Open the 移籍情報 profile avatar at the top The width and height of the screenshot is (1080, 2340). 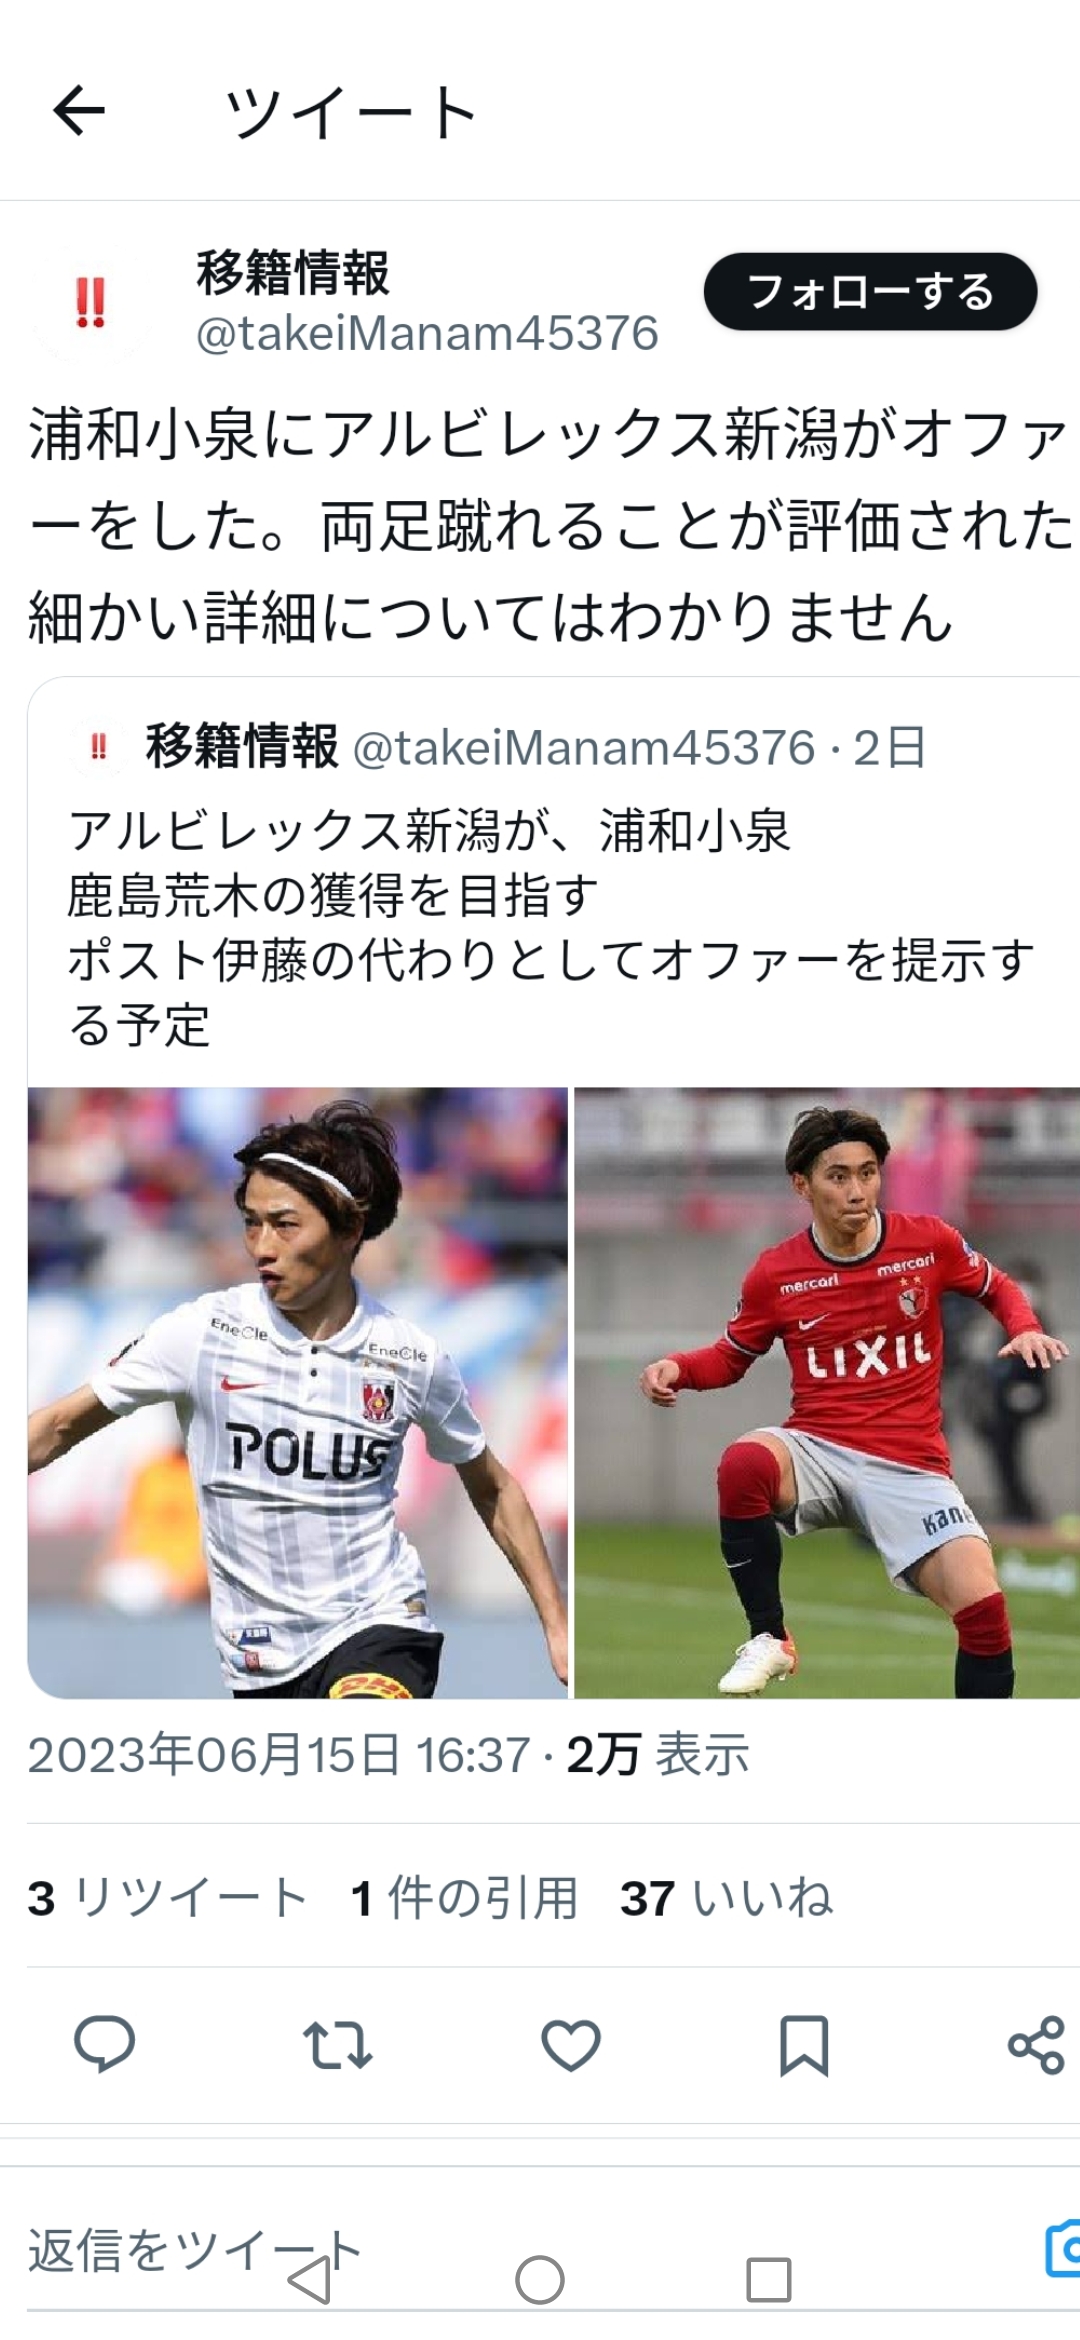(90, 301)
